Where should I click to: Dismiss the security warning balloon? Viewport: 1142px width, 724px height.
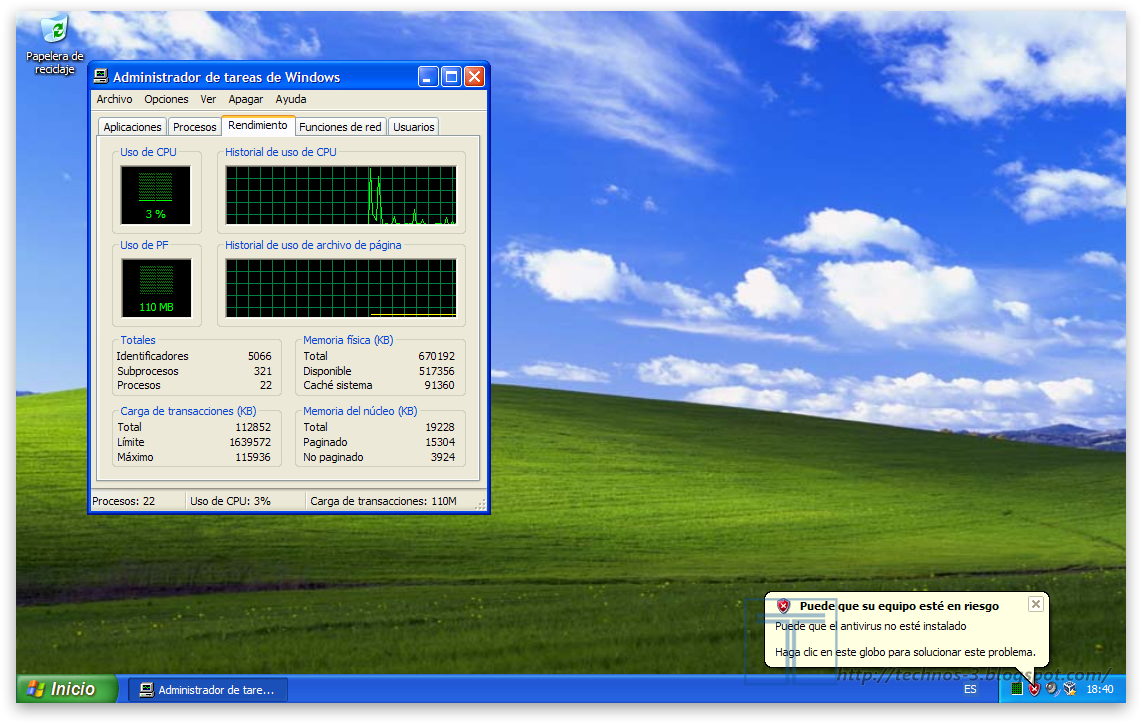(1035, 604)
